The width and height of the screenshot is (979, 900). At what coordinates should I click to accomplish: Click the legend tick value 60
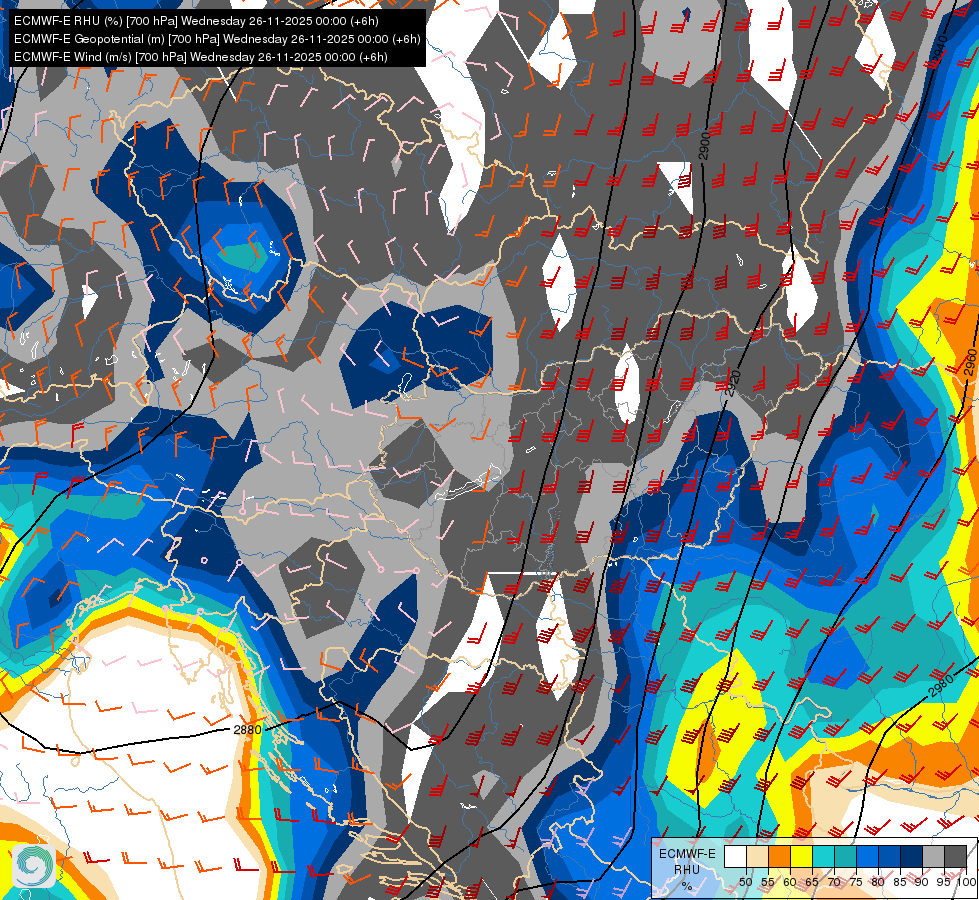790,883
